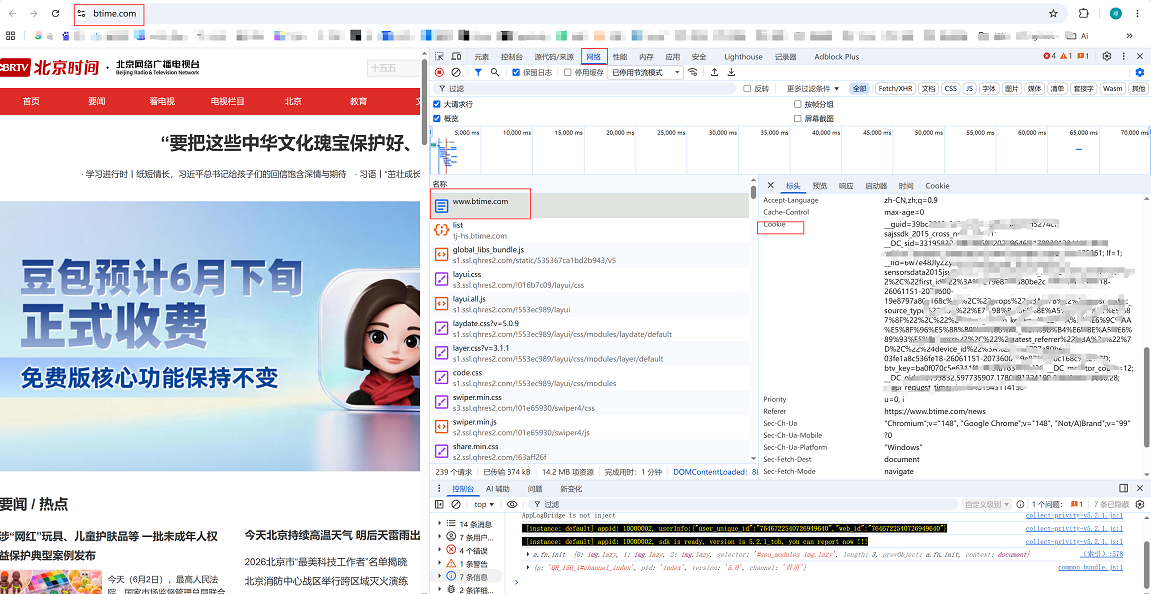Export HAR with the download icon
The width and height of the screenshot is (1151, 594).
[x=731, y=72]
